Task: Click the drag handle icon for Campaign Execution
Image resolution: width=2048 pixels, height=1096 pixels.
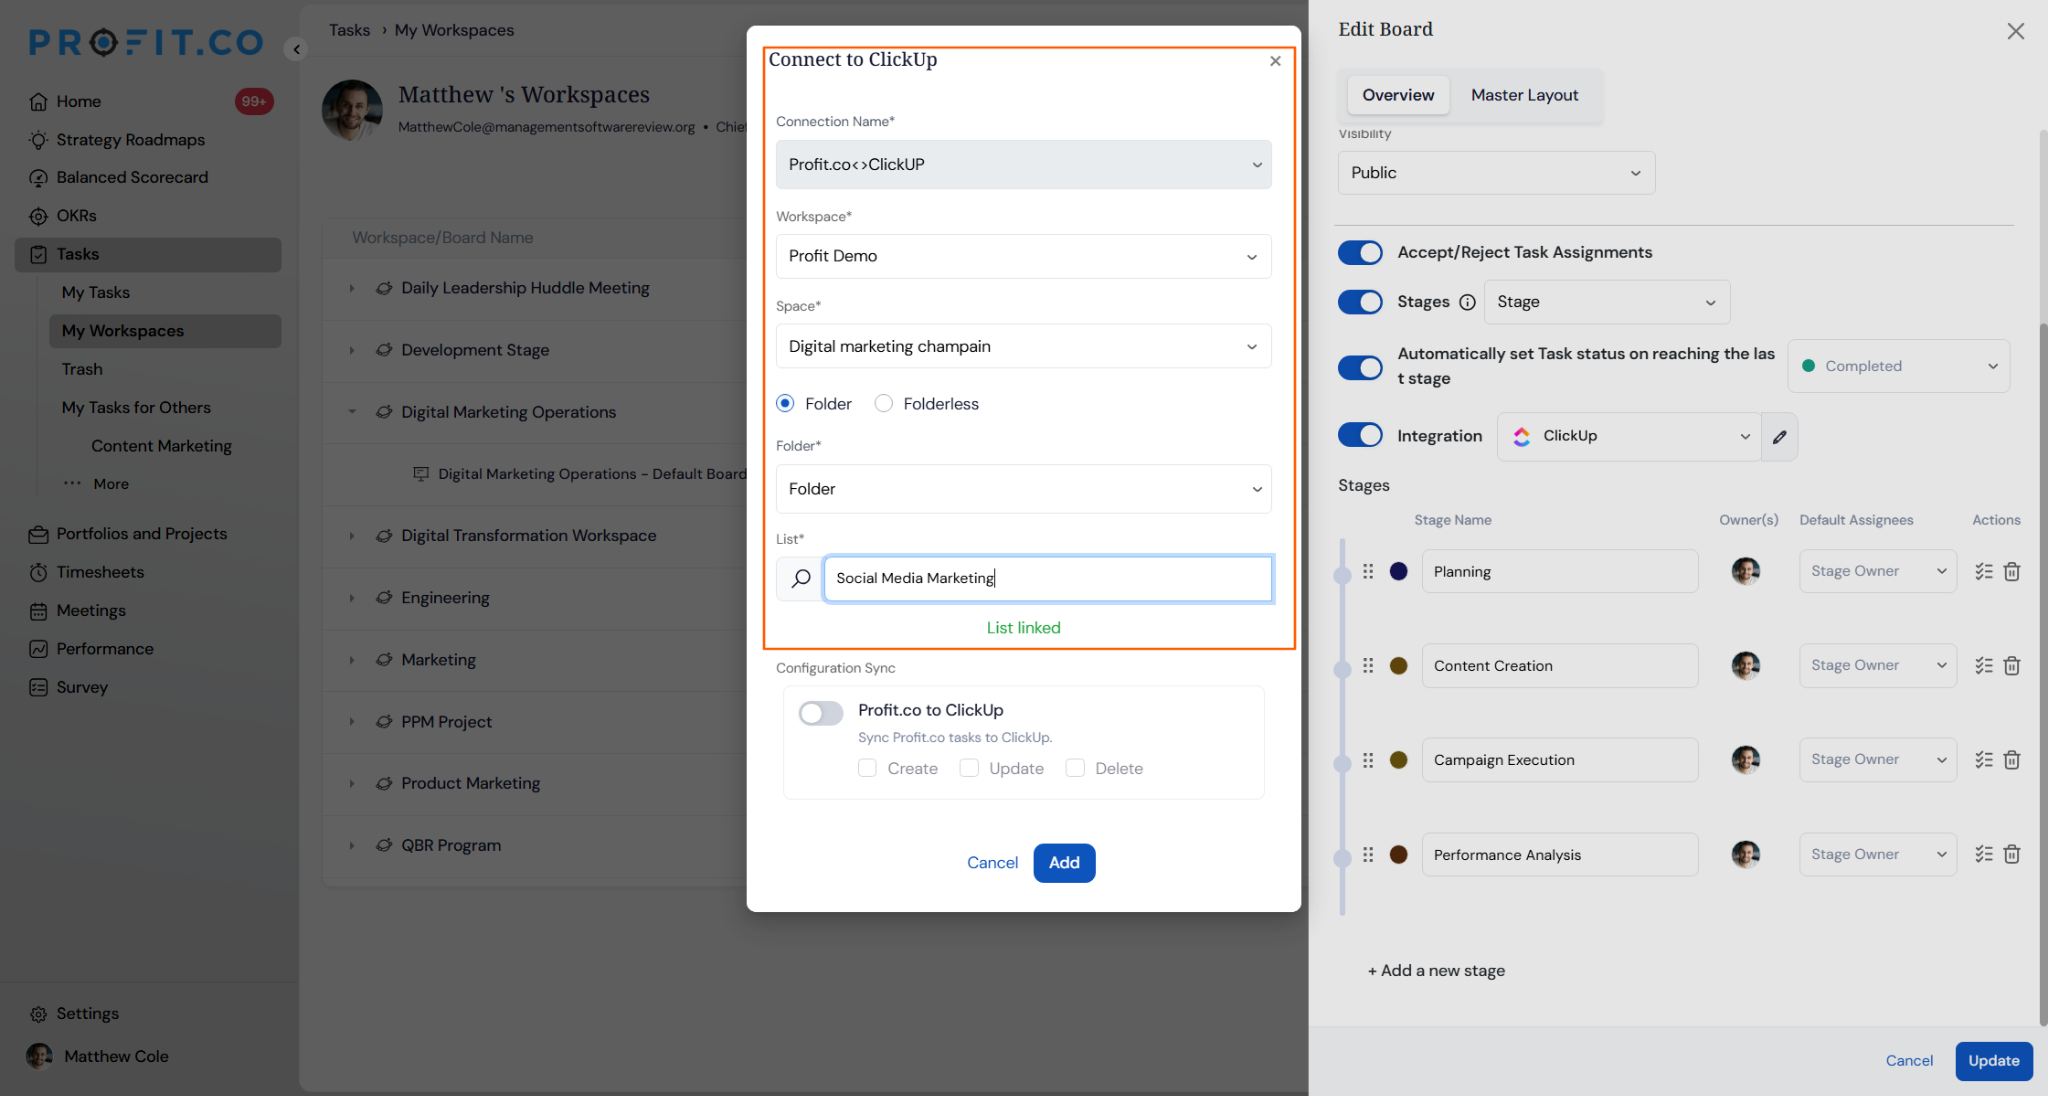Action: [x=1368, y=760]
